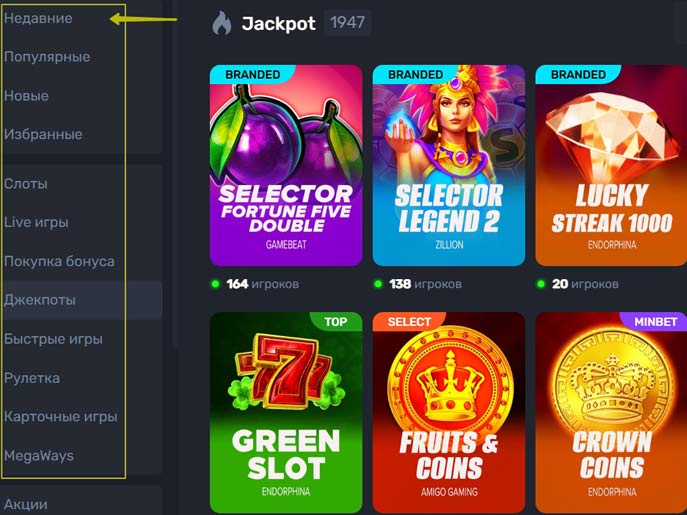The width and height of the screenshot is (687, 515).
Task: Launch Fruits & Coins by Amigo Gaming
Action: (449, 412)
